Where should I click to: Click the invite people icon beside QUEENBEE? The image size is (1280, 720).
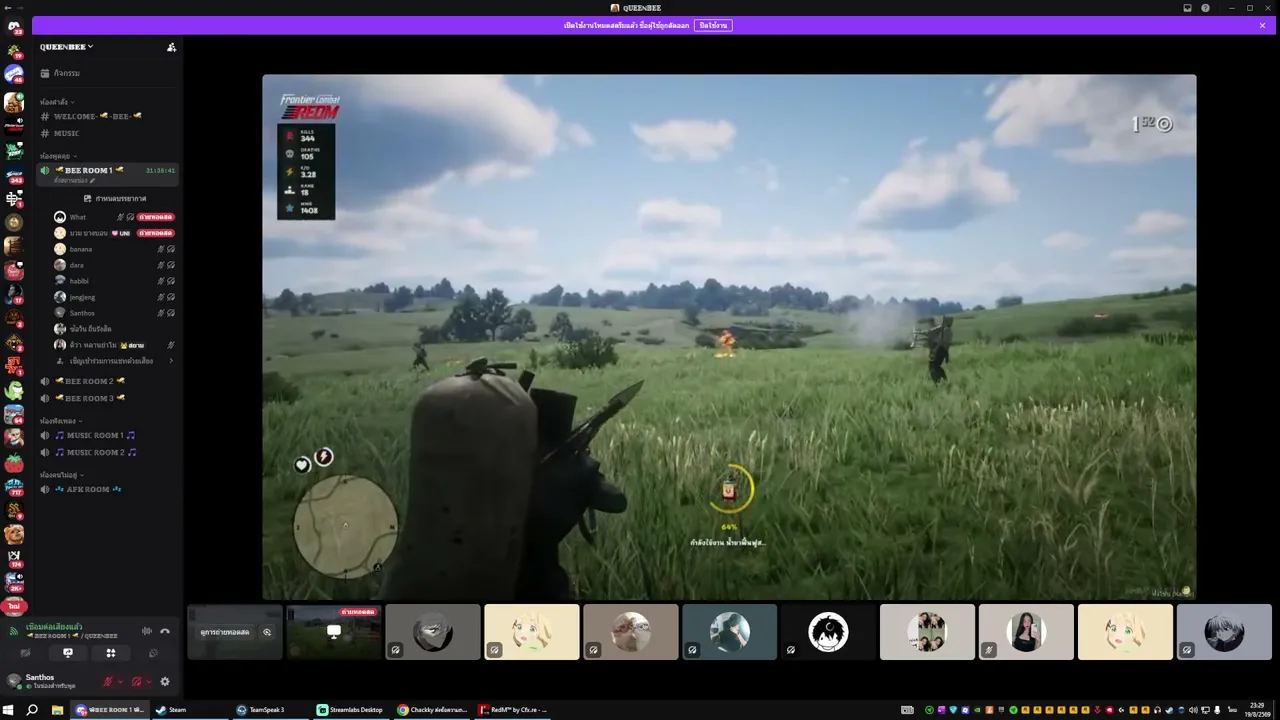(x=172, y=47)
